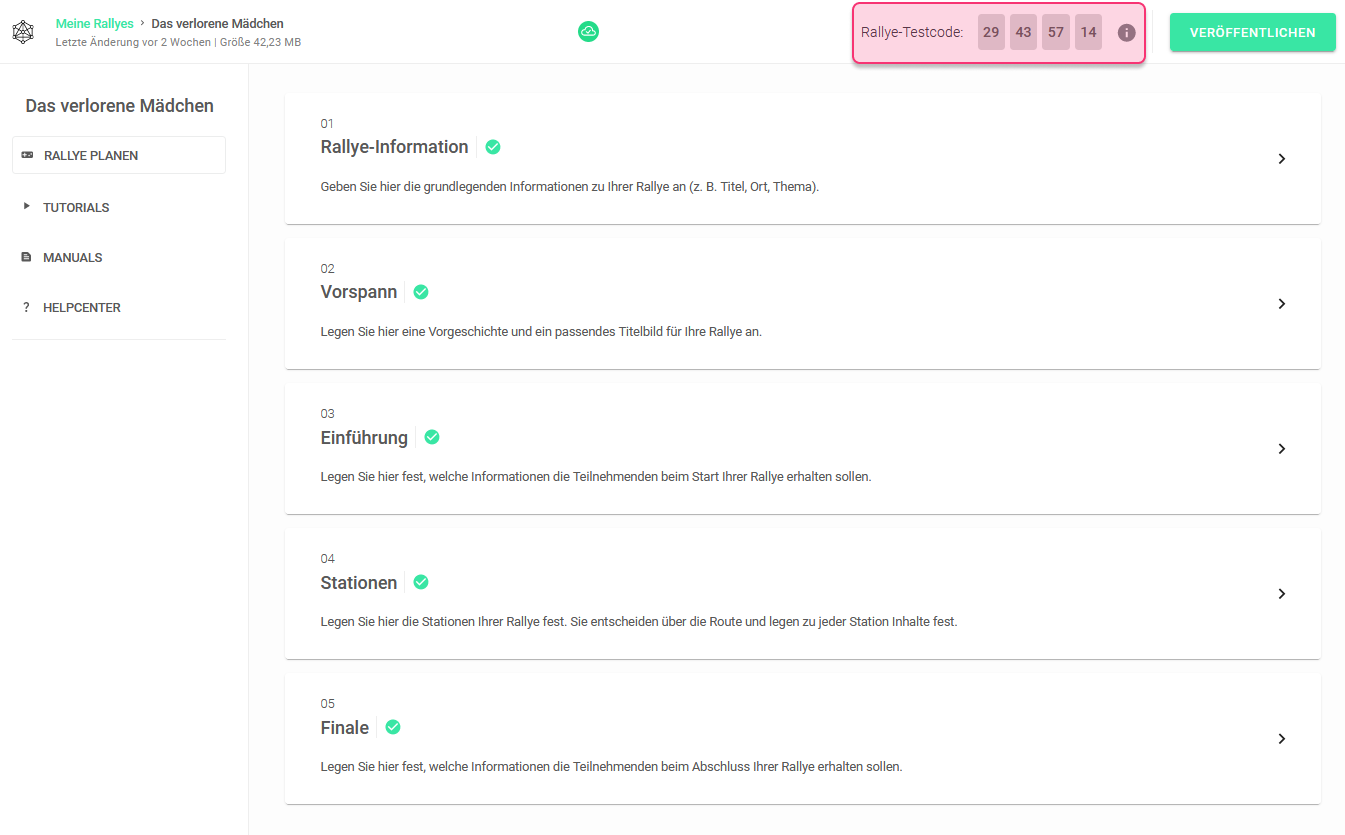This screenshot has width=1345, height=835.
Task: Go to Meine Rallyes breadcrumb link
Action: click(95, 23)
